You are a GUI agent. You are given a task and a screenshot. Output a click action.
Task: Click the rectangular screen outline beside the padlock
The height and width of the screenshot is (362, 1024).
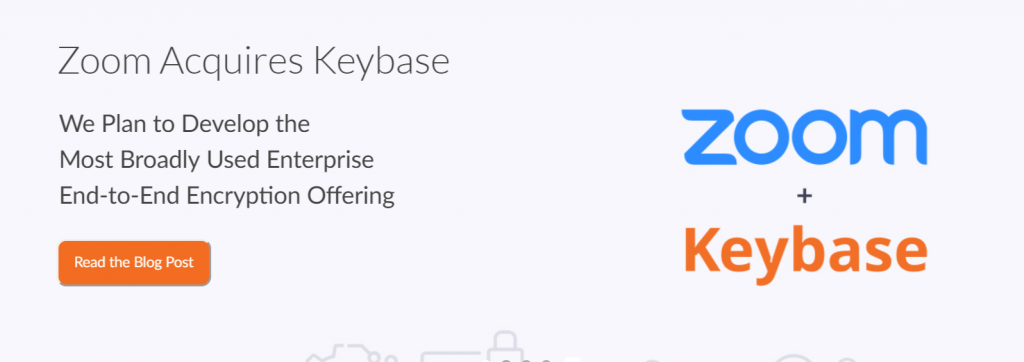(x=452, y=357)
